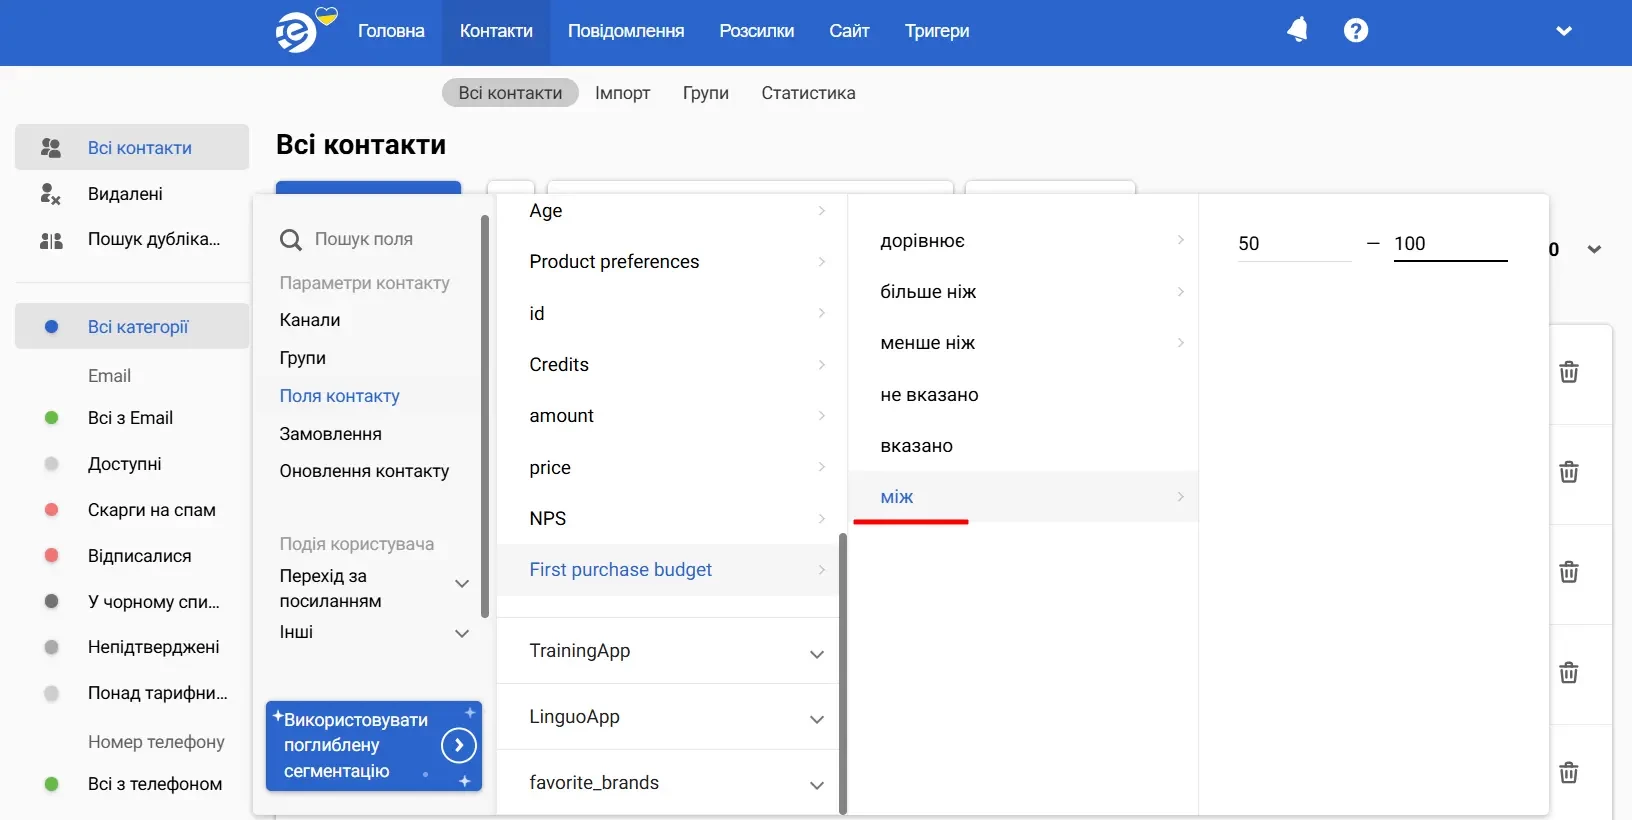Select the dot beside Відписалися

tap(52, 556)
